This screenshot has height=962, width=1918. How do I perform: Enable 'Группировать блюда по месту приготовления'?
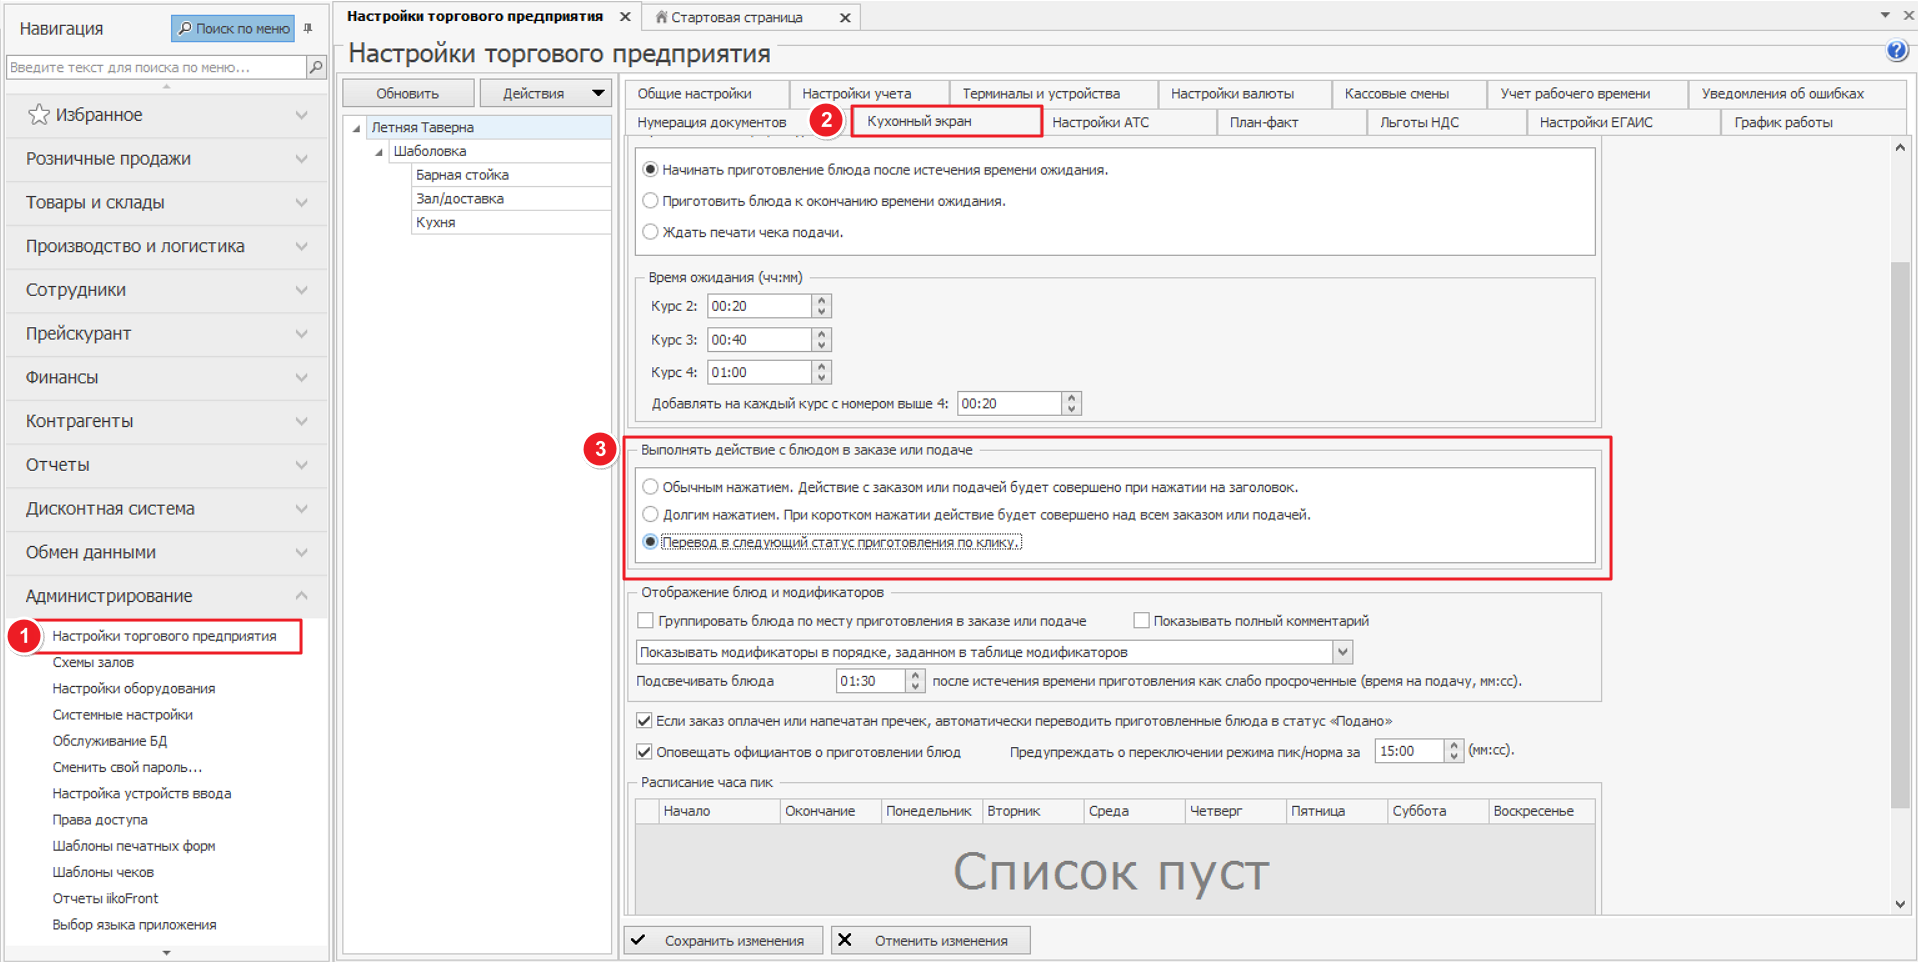pyautogui.click(x=646, y=621)
